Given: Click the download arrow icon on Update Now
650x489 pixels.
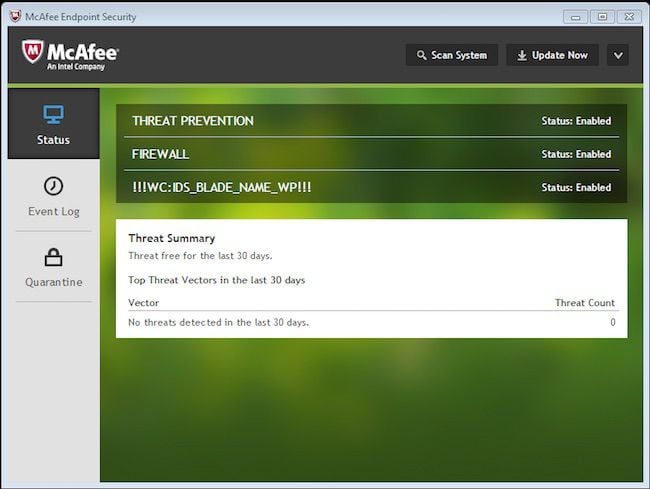Looking at the screenshot, I should coord(522,55).
